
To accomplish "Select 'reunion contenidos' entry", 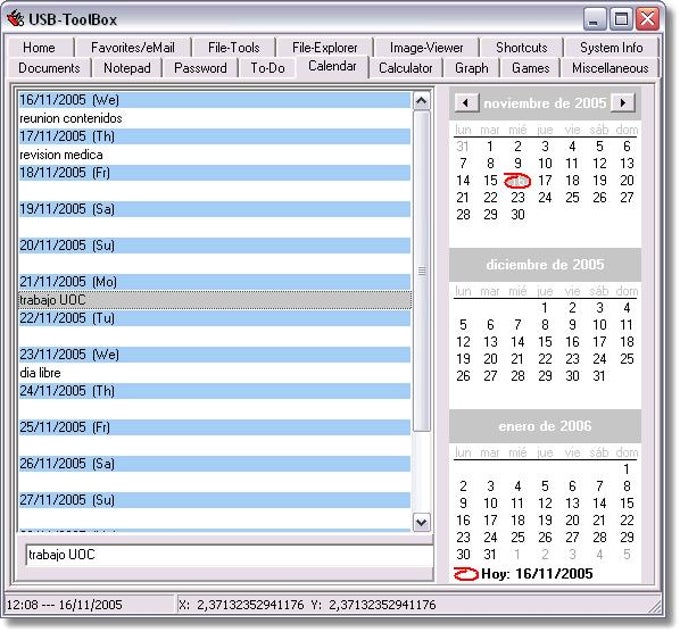I will [x=214, y=118].
